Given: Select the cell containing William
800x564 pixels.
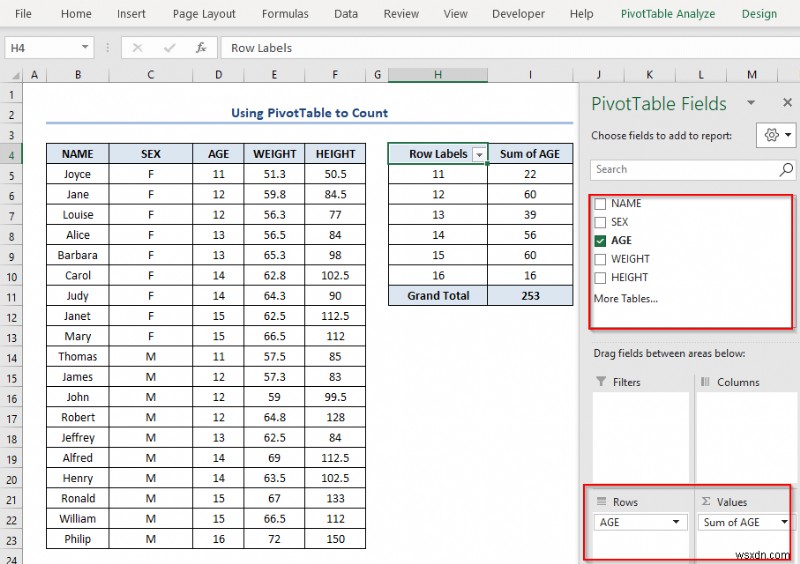Looking at the screenshot, I should click(78, 519).
